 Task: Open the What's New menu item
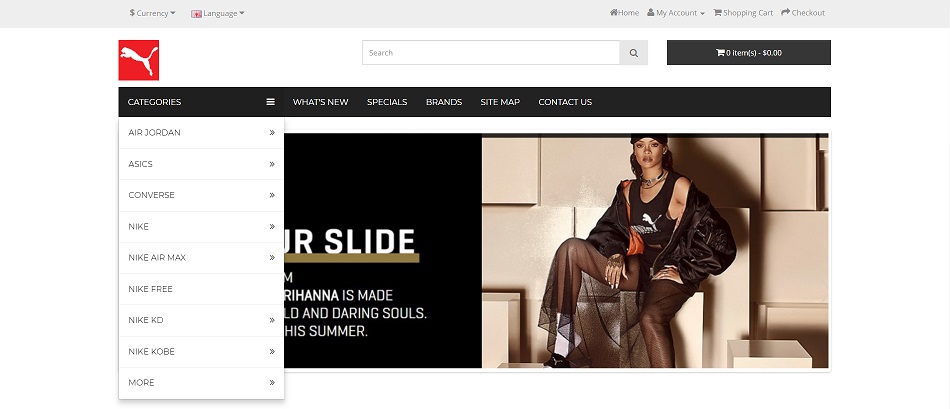tap(321, 102)
